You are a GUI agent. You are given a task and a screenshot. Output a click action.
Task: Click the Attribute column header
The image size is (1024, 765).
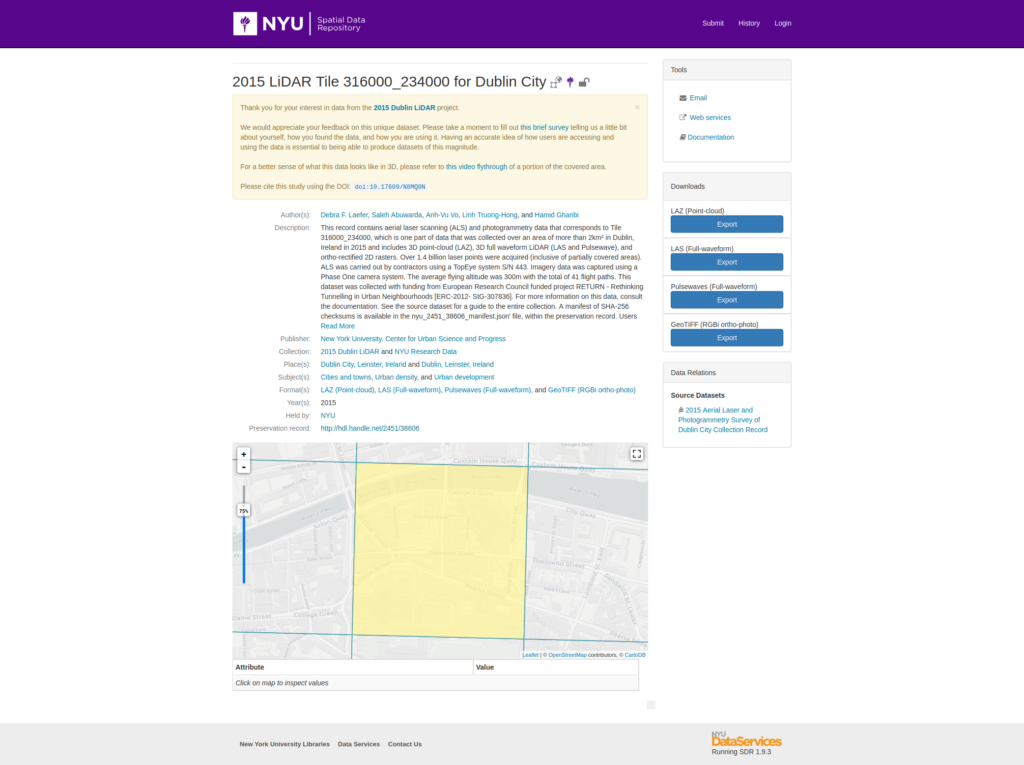point(353,667)
